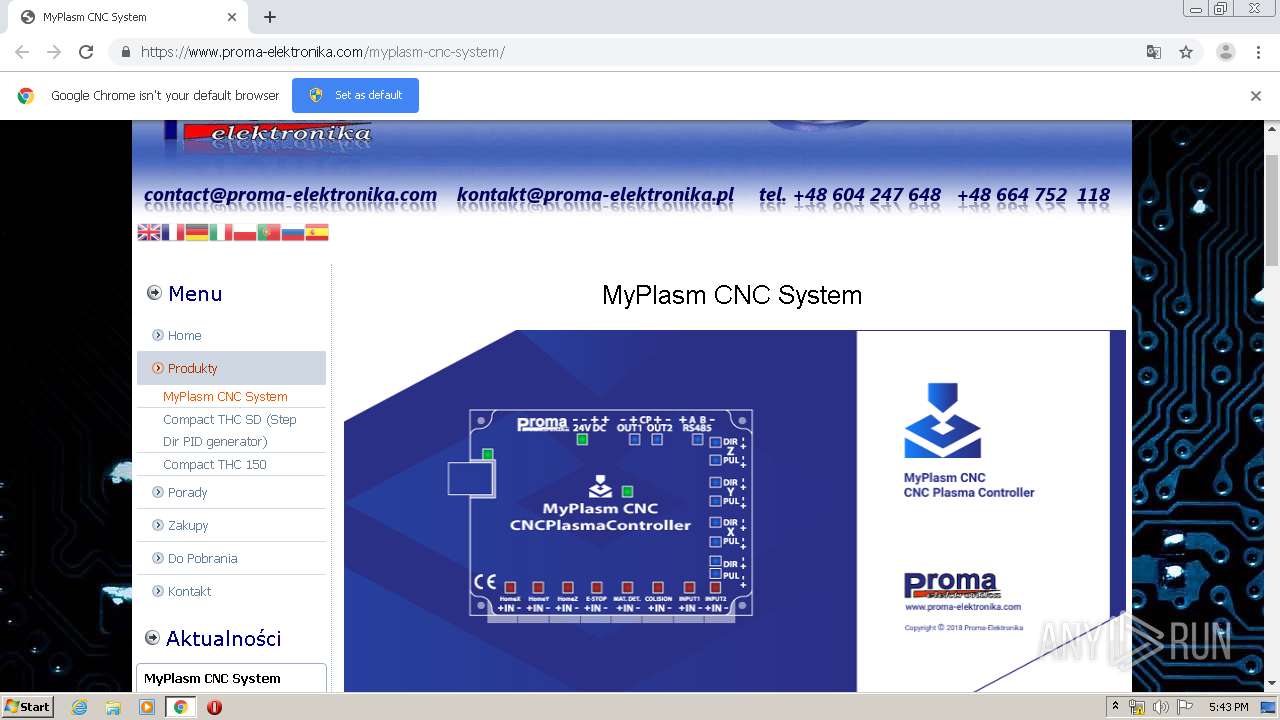Viewport: 1280px width, 720px height.
Task: Open the Google Translate page icon
Action: [x=1154, y=52]
